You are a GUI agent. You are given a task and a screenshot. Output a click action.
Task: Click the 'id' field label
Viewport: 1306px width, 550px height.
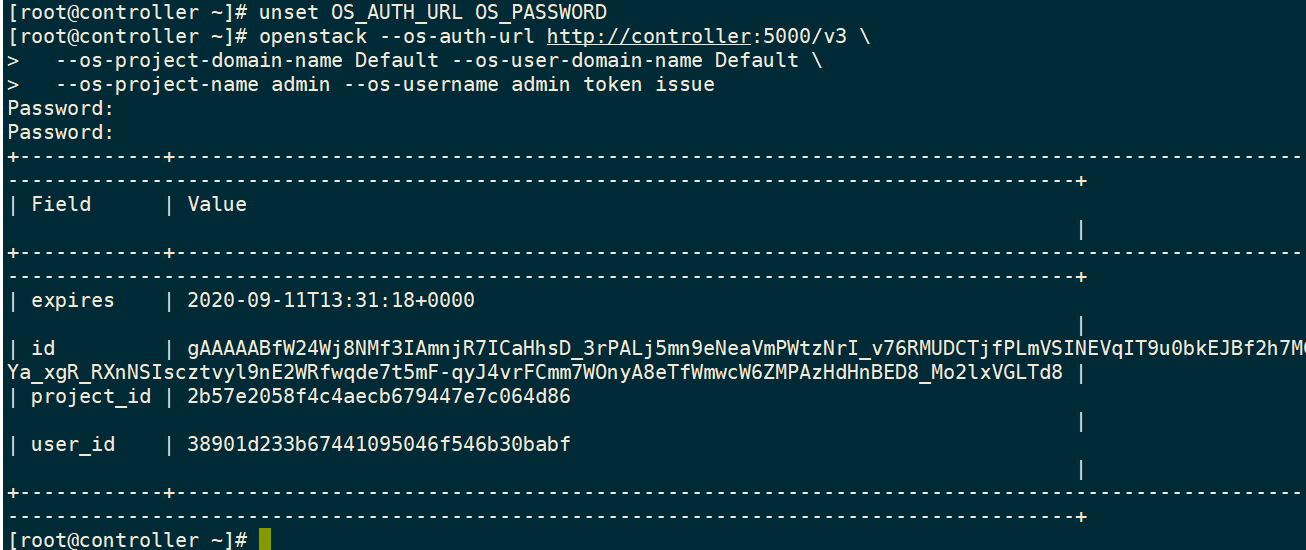point(43,348)
